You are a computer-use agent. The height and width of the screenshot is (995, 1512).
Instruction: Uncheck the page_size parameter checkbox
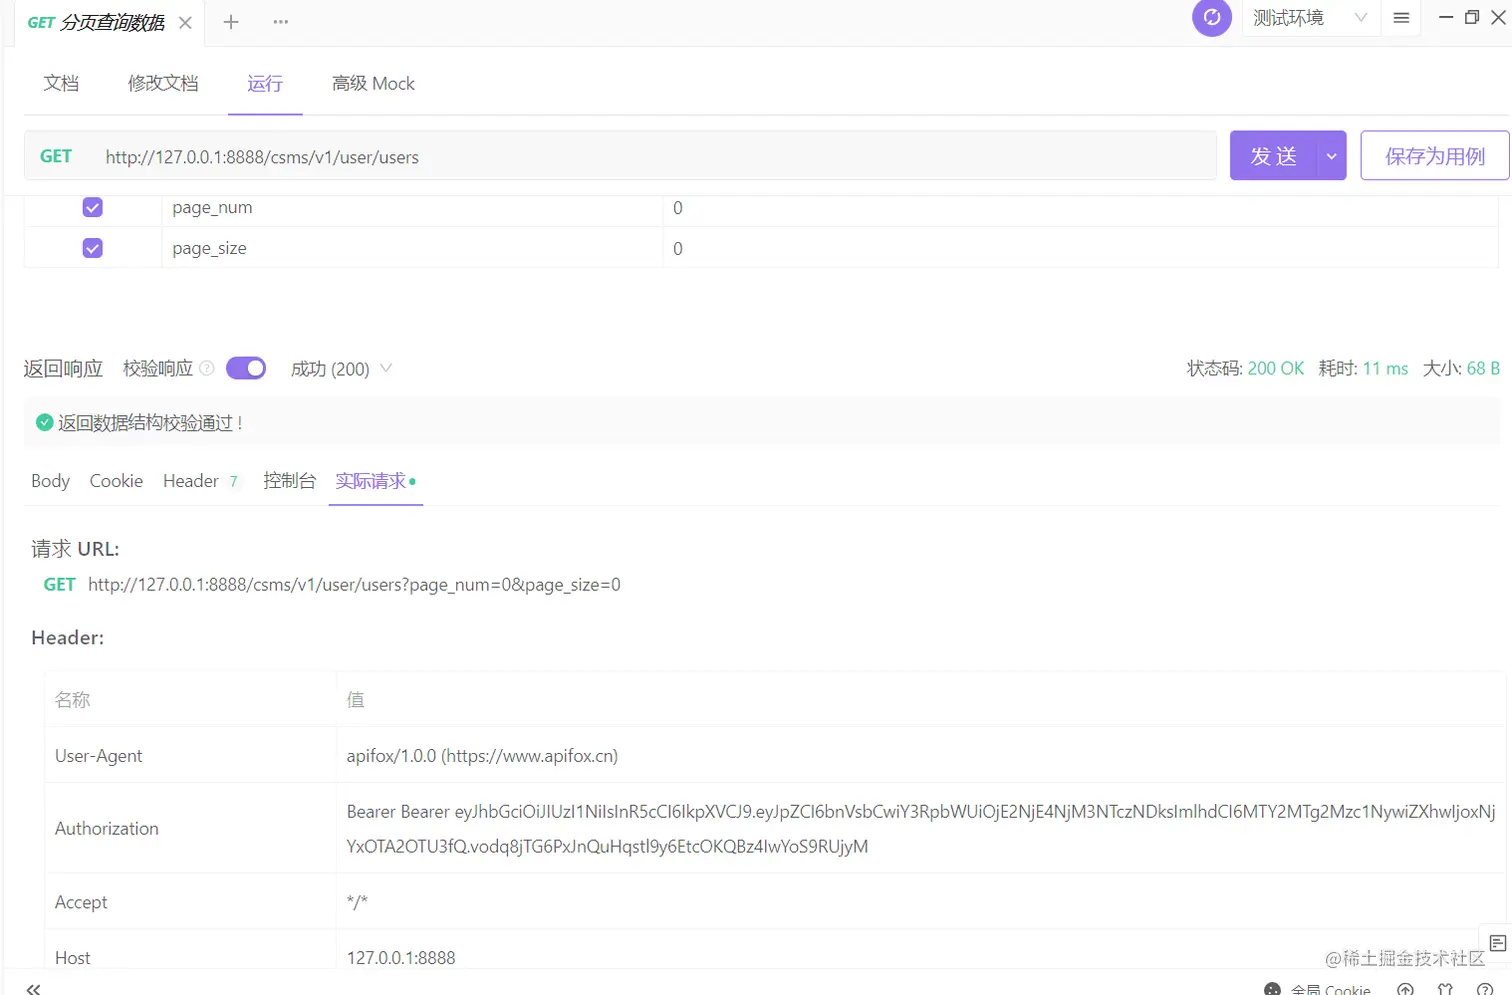(x=92, y=248)
